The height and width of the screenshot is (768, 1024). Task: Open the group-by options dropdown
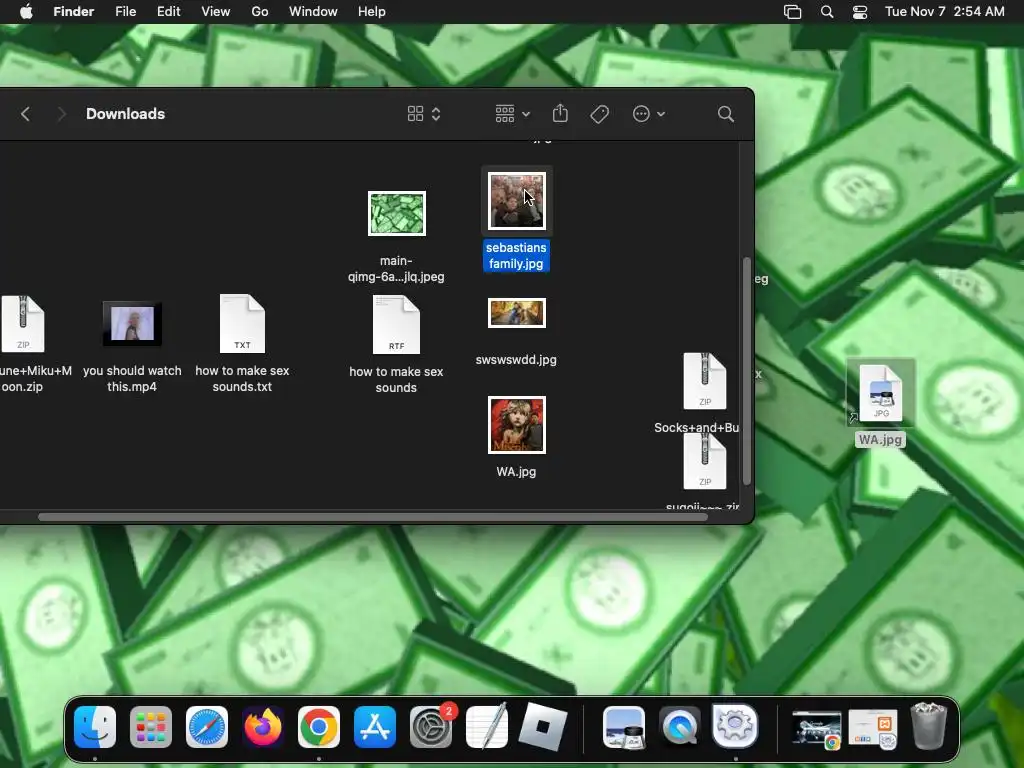tap(512, 114)
